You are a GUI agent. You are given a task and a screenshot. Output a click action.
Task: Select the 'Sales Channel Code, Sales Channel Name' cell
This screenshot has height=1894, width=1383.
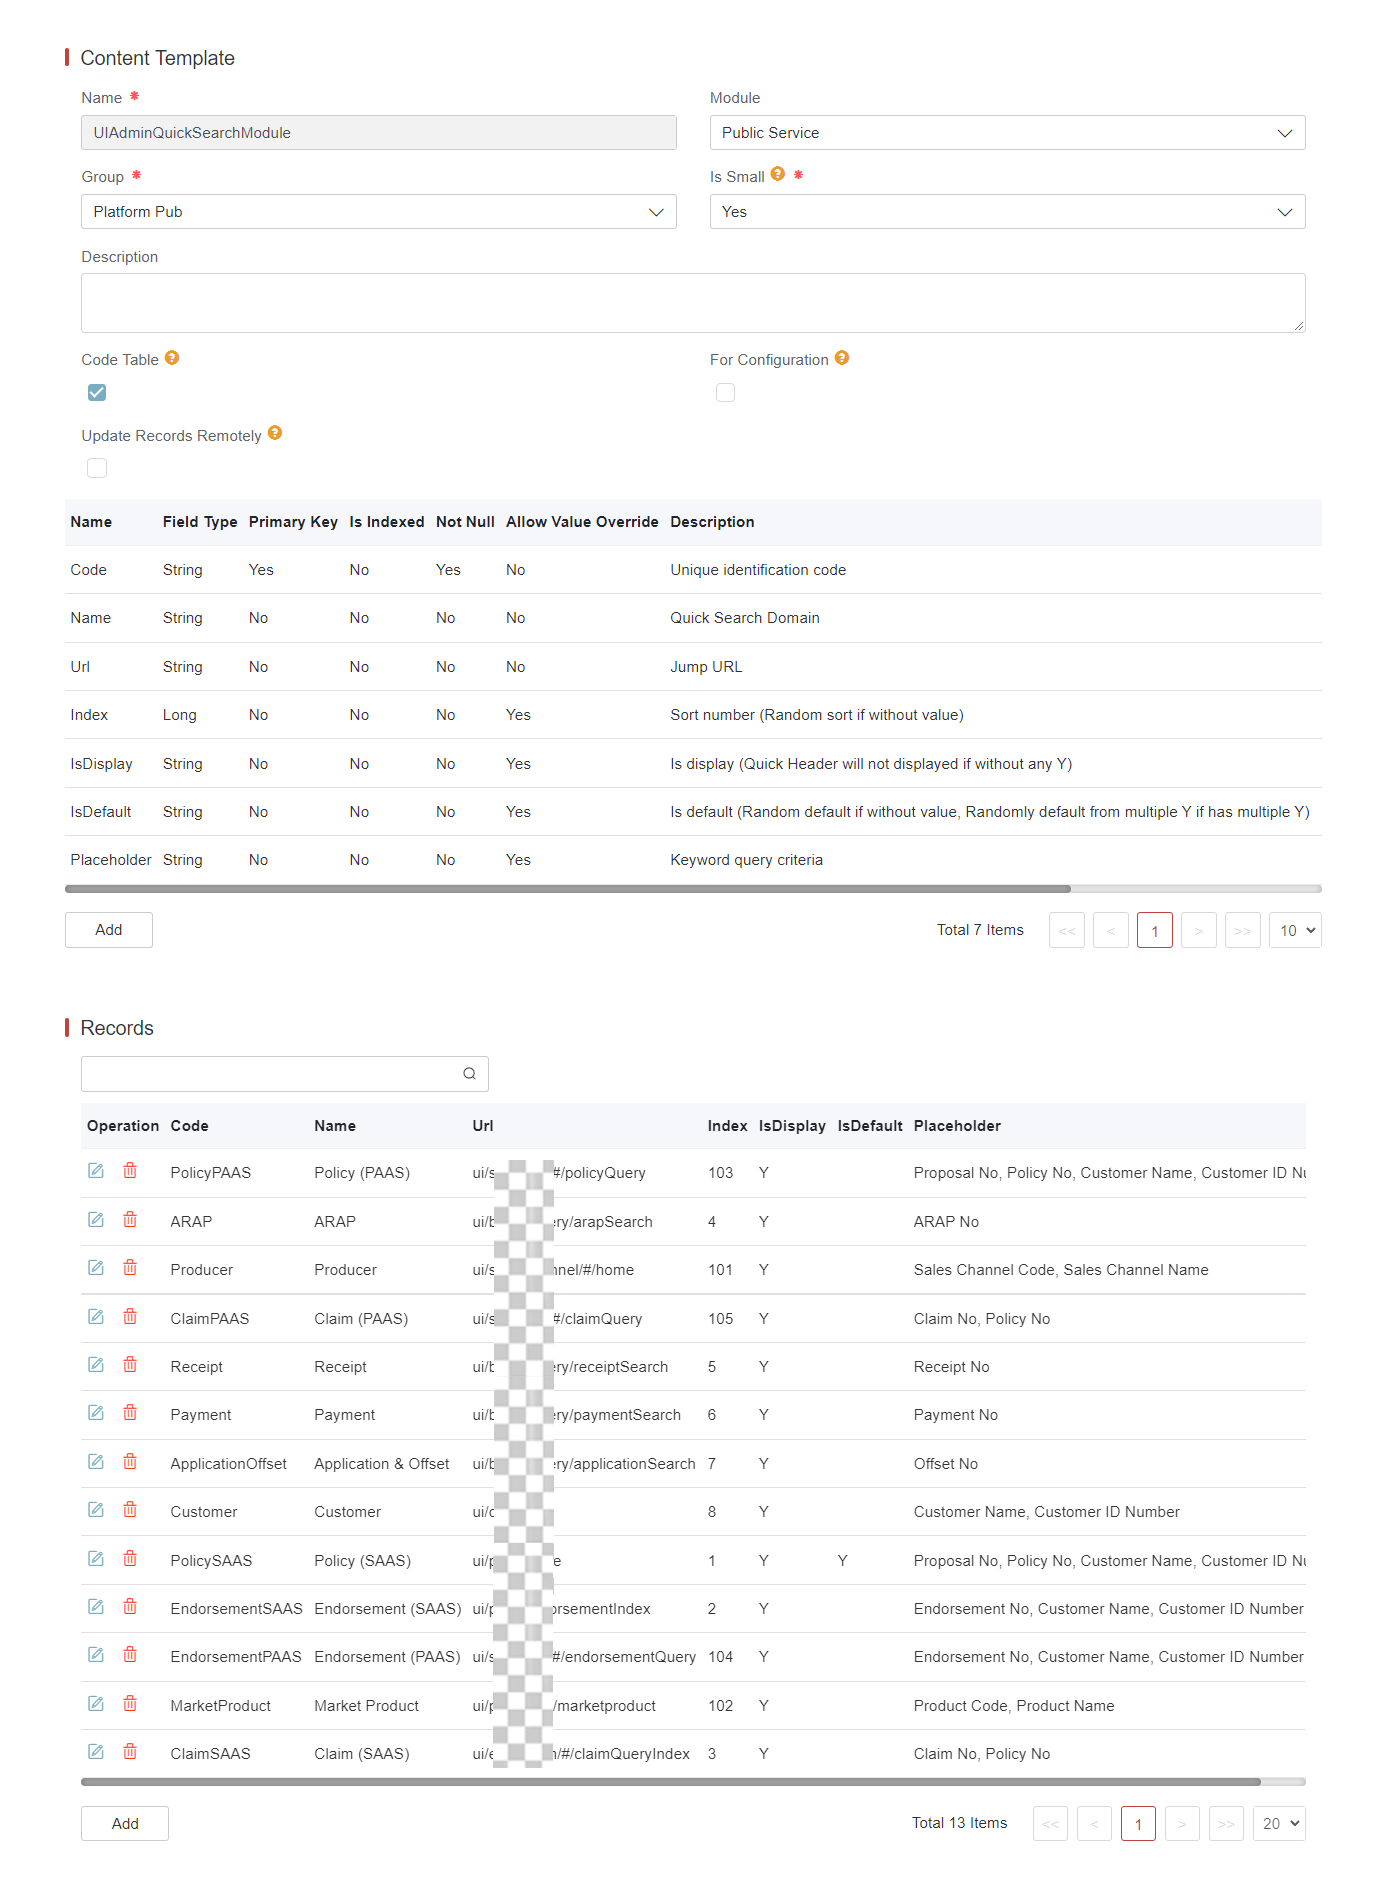[1061, 1270]
